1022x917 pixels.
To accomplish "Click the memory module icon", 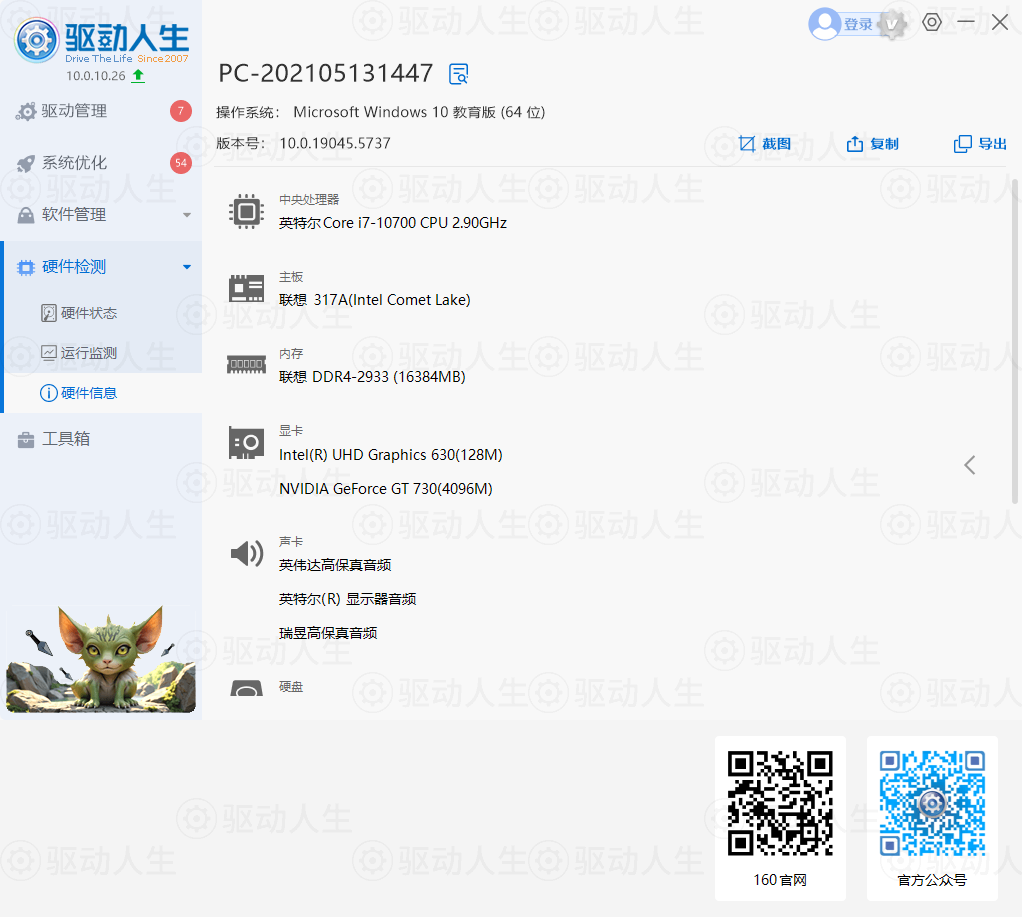I will point(246,366).
